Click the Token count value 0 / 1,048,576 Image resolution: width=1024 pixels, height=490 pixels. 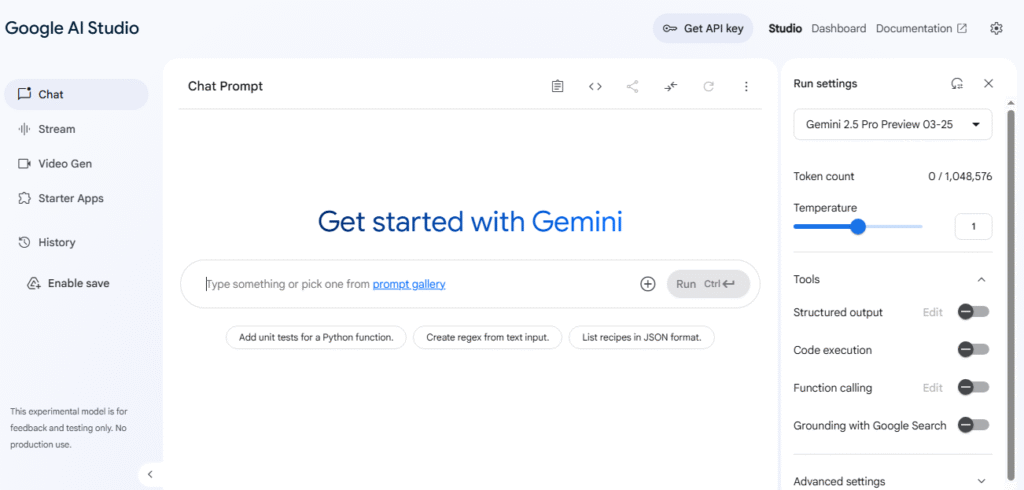(960, 176)
